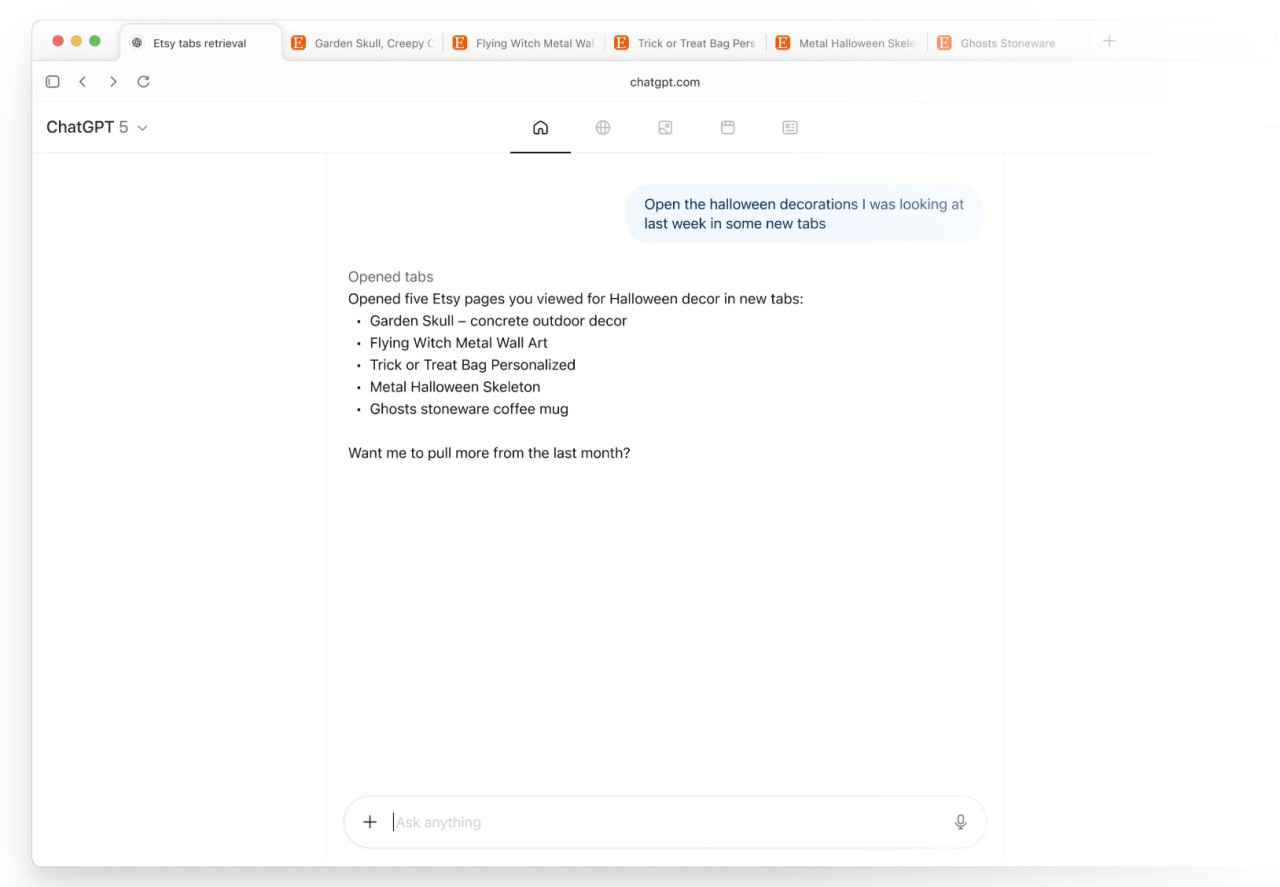Image resolution: width=1280 pixels, height=887 pixels.
Task: Click inside the Ask anything input field
Action: (600, 821)
